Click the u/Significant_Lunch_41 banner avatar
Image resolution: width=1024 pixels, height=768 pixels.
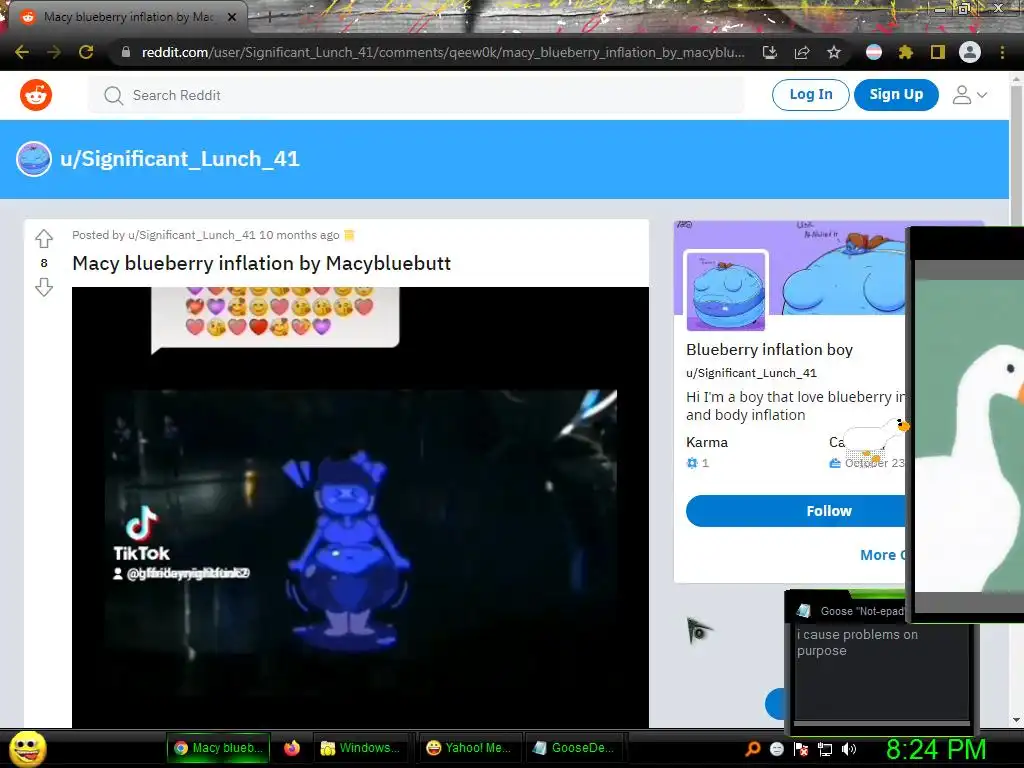34,159
